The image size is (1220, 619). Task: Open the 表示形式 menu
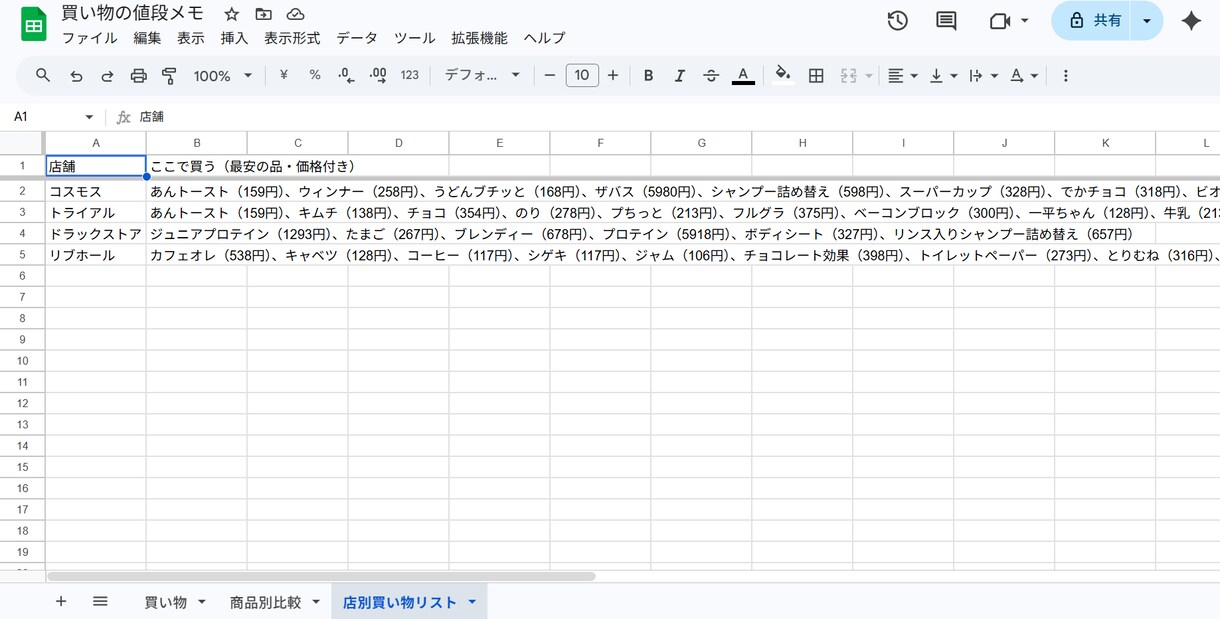coord(292,38)
